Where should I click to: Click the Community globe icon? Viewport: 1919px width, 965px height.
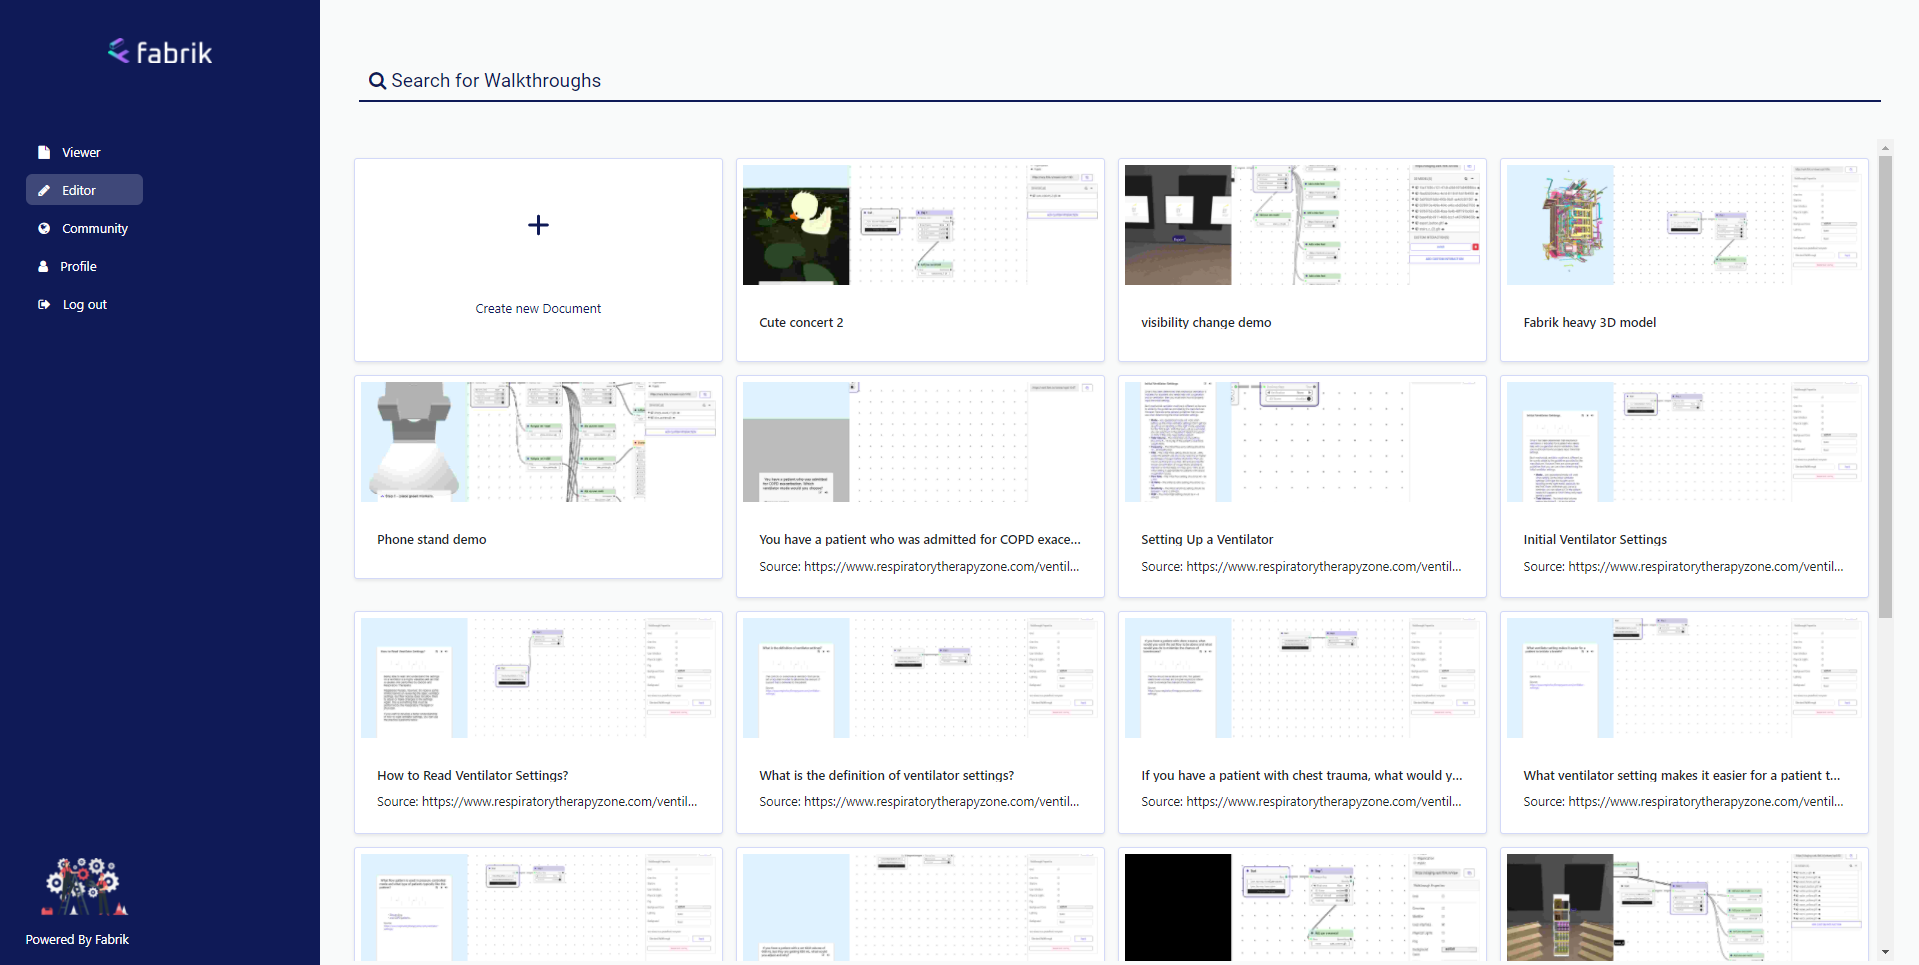44,229
